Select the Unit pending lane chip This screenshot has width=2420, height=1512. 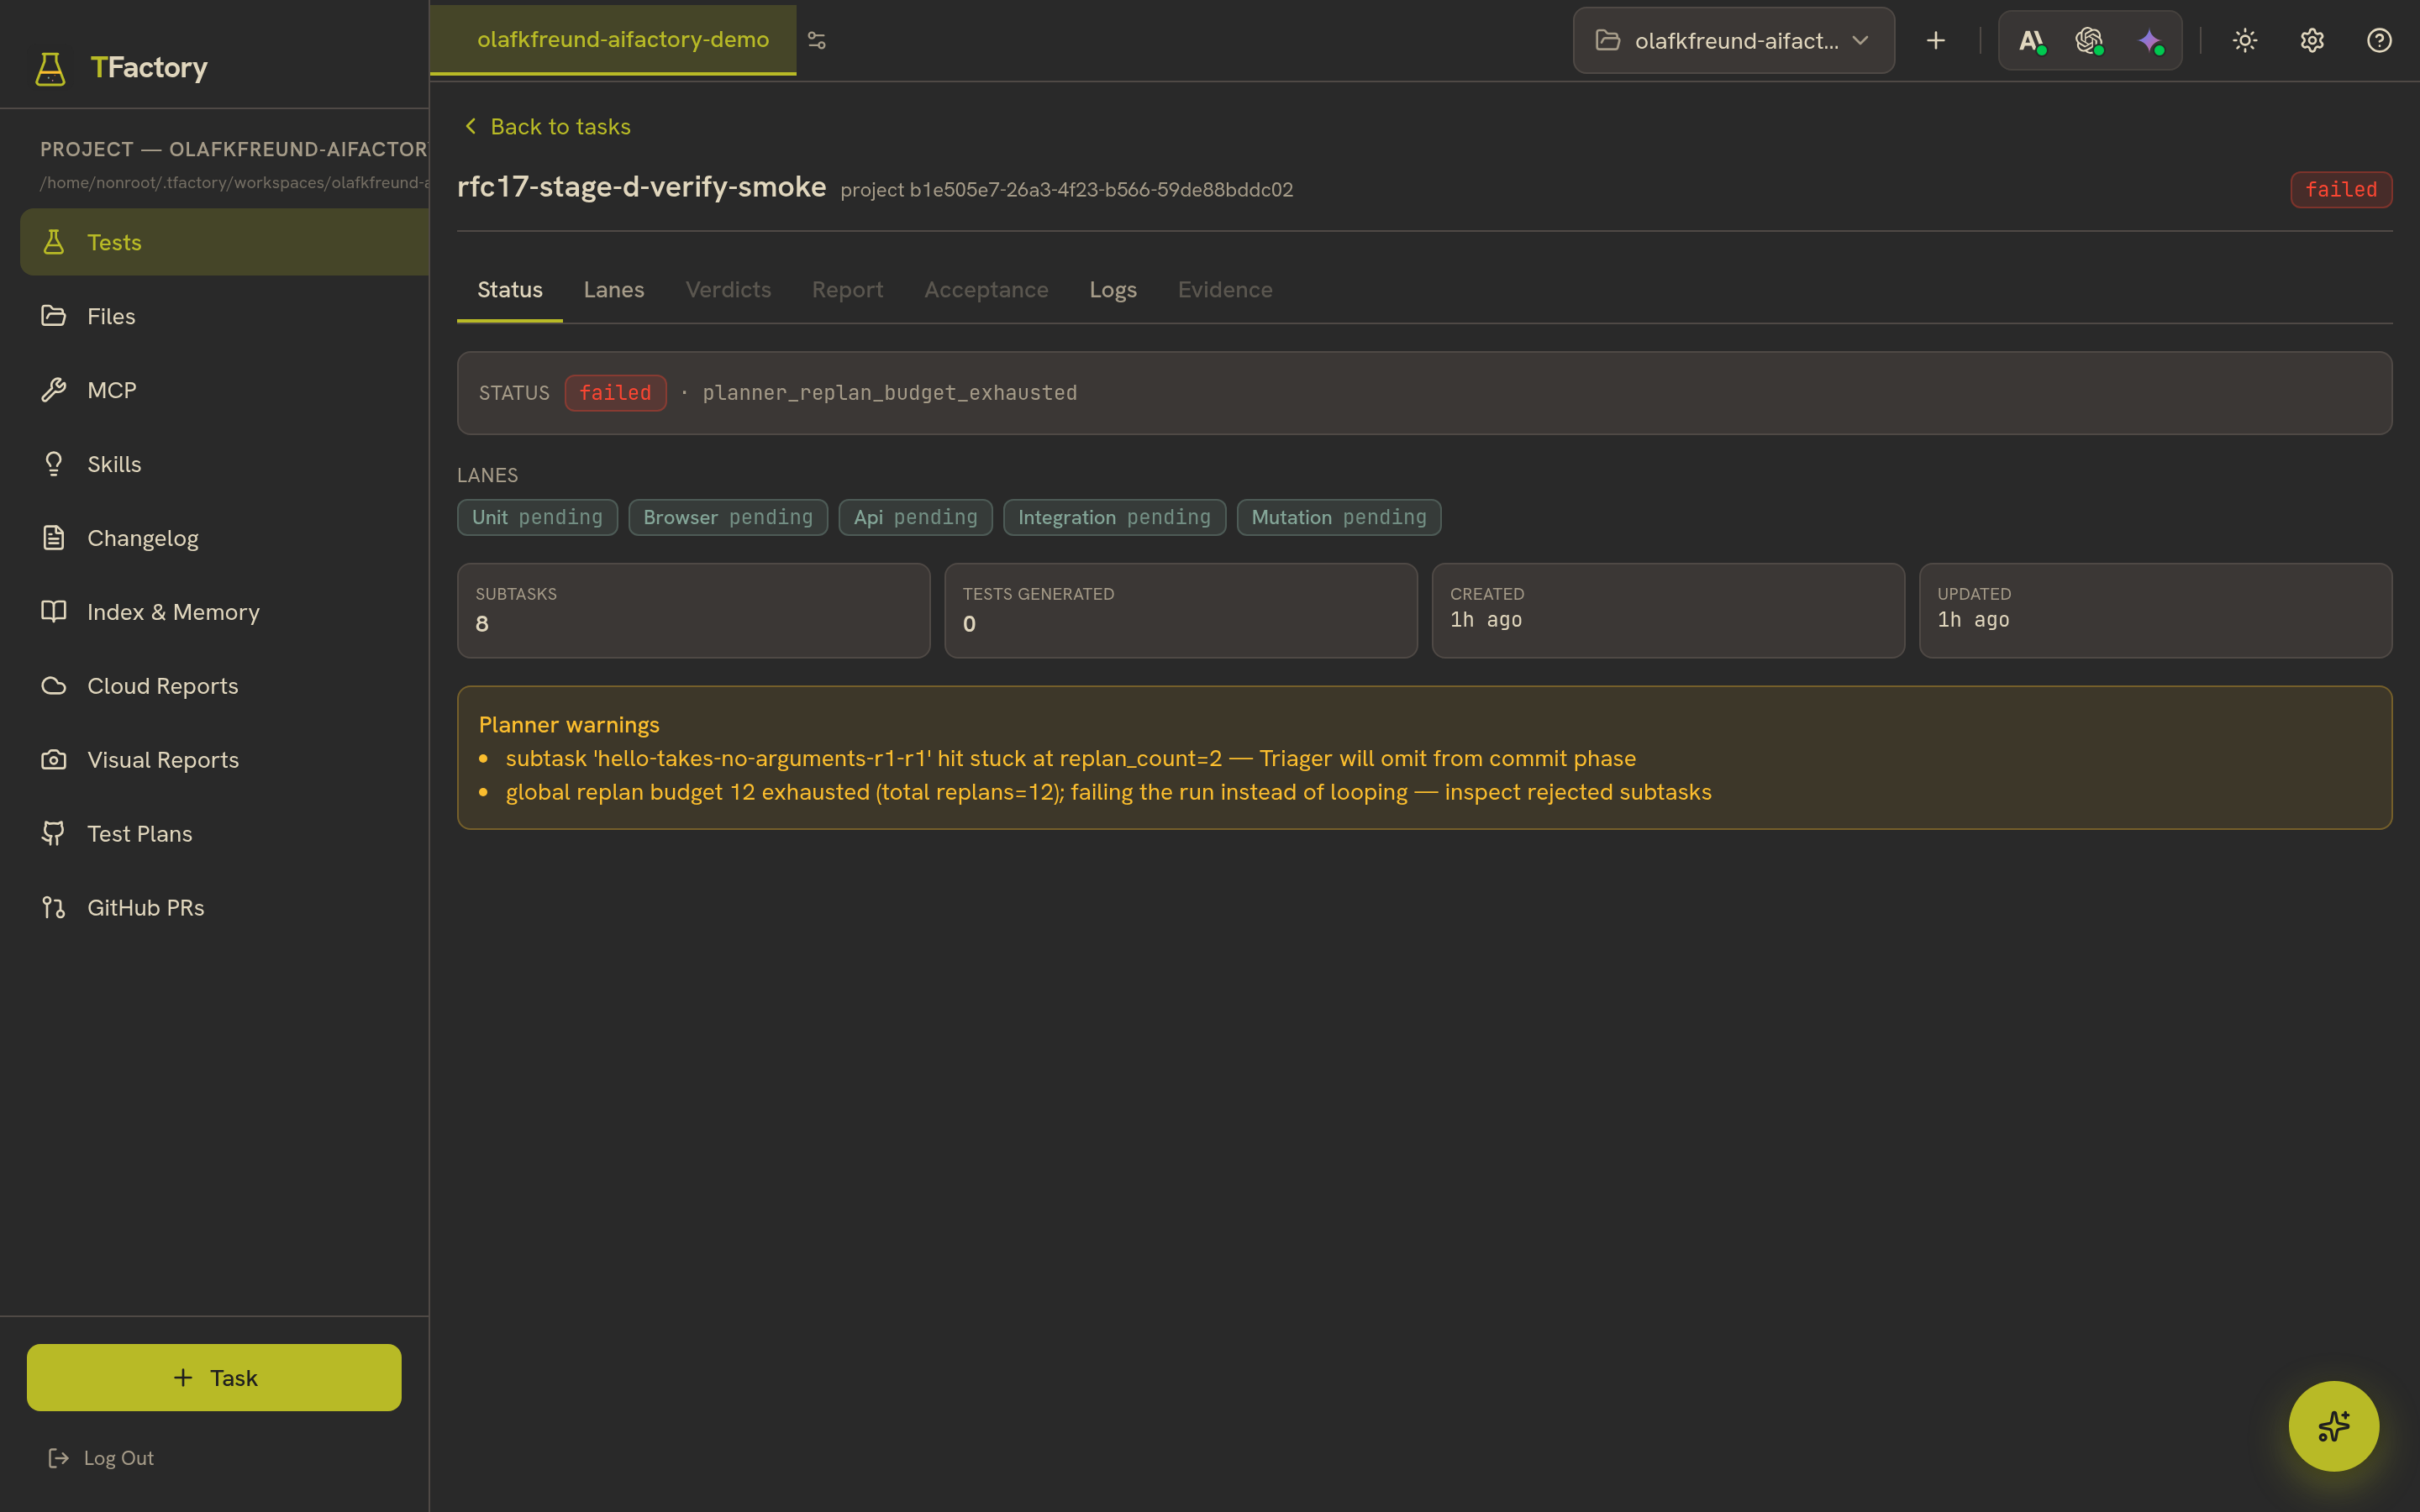[x=537, y=517]
